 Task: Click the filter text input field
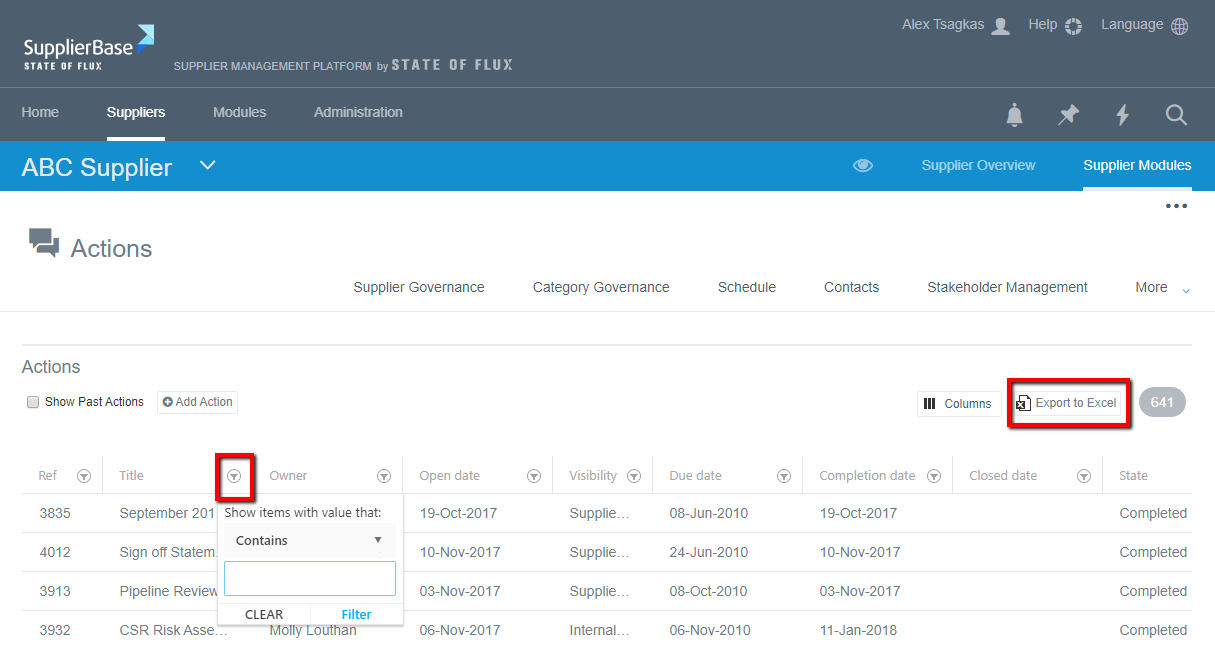[309, 578]
